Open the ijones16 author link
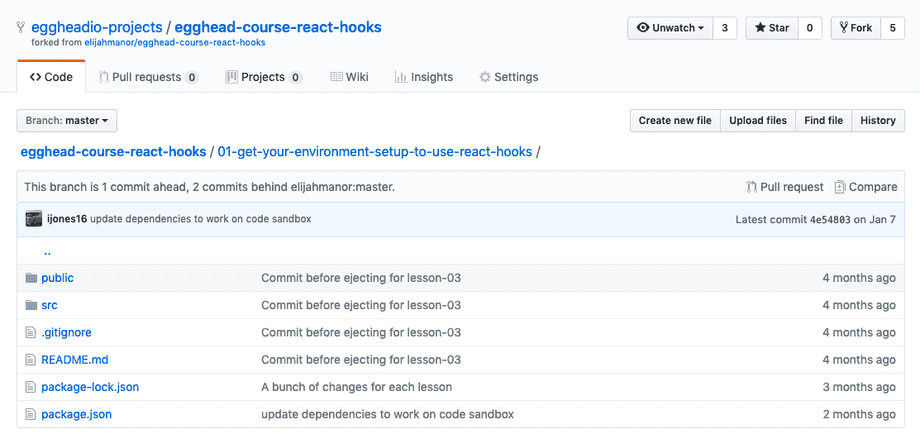The height and width of the screenshot is (434, 920). [x=67, y=219]
